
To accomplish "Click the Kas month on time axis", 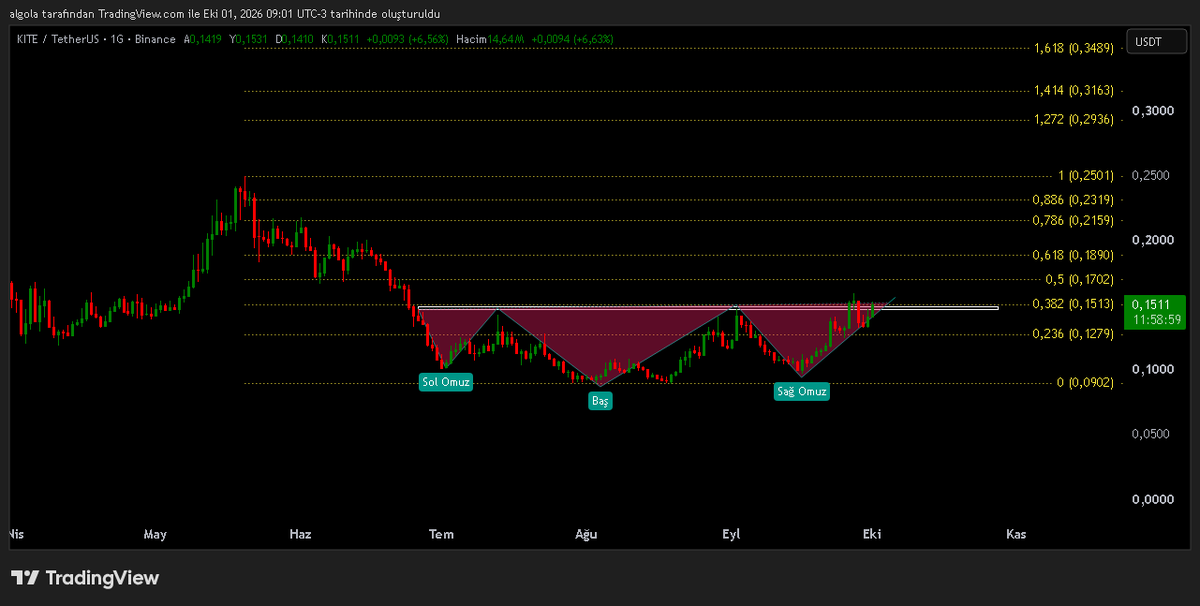I will click(x=1016, y=534).
